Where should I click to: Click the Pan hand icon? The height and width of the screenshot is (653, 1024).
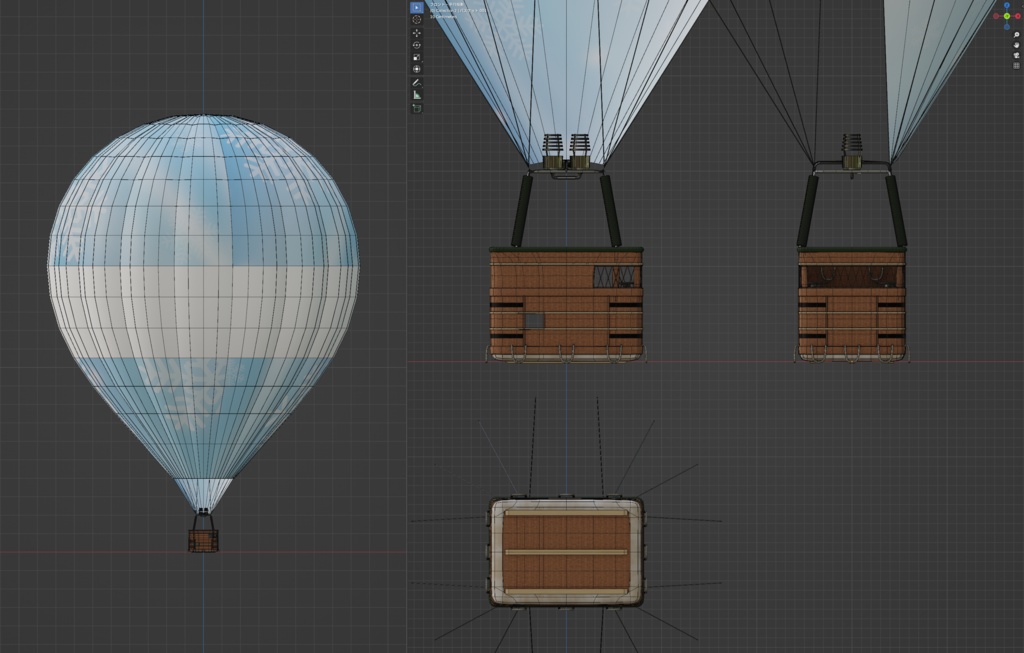[x=1016, y=45]
